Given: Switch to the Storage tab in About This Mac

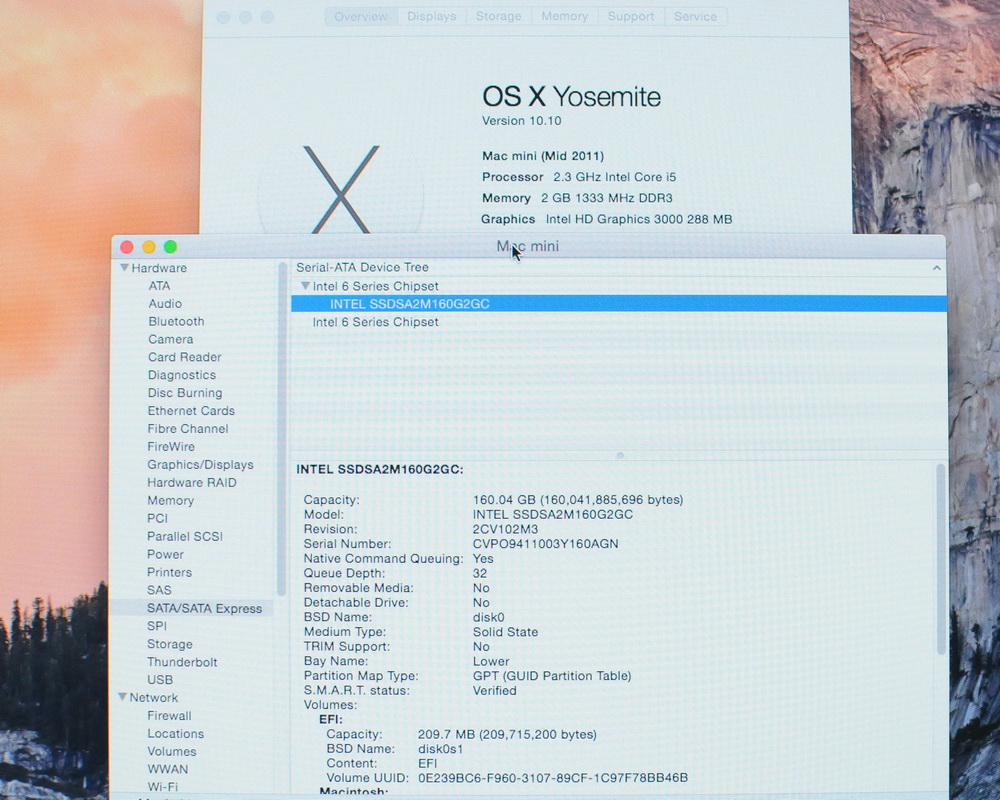Looking at the screenshot, I should [x=499, y=17].
